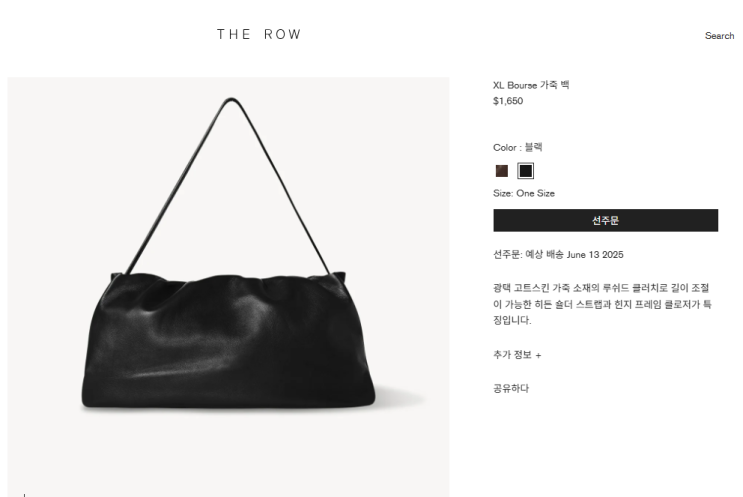
Task: Open the THE ROW homepage logo
Action: [259, 35]
